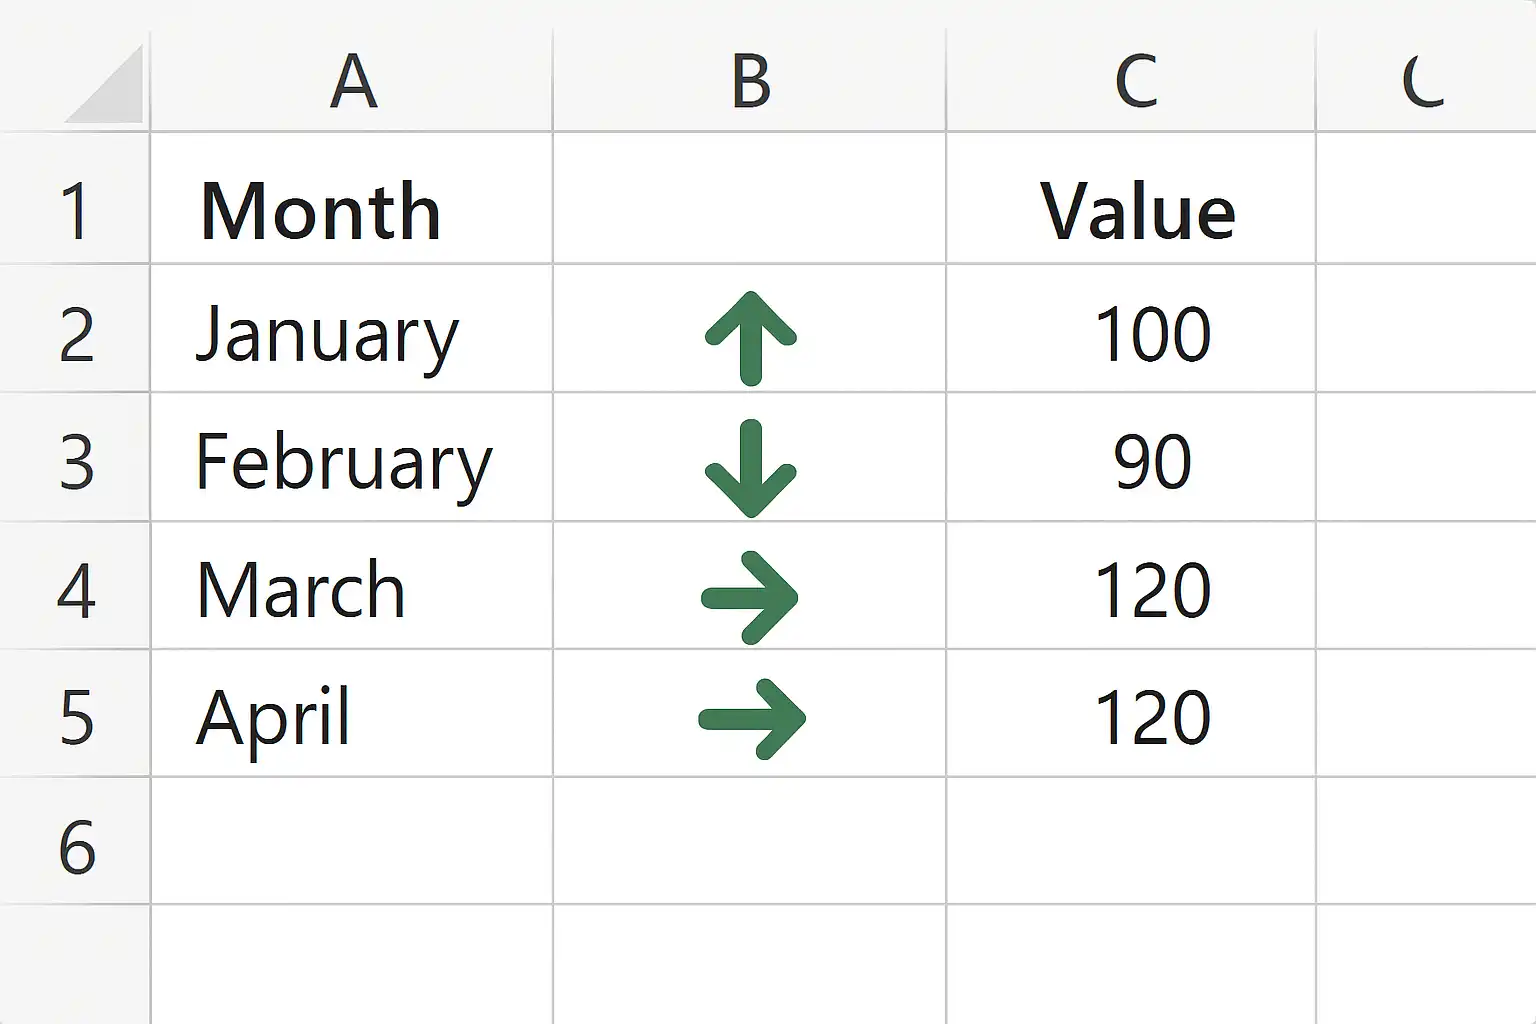Select cell containing value 100
This screenshot has height=1024, width=1536.
(1132, 329)
